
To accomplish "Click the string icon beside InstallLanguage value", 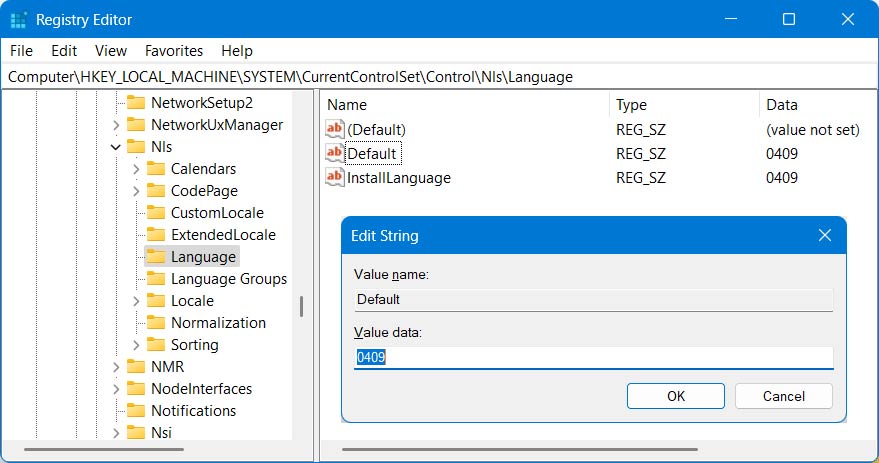I will (x=335, y=177).
